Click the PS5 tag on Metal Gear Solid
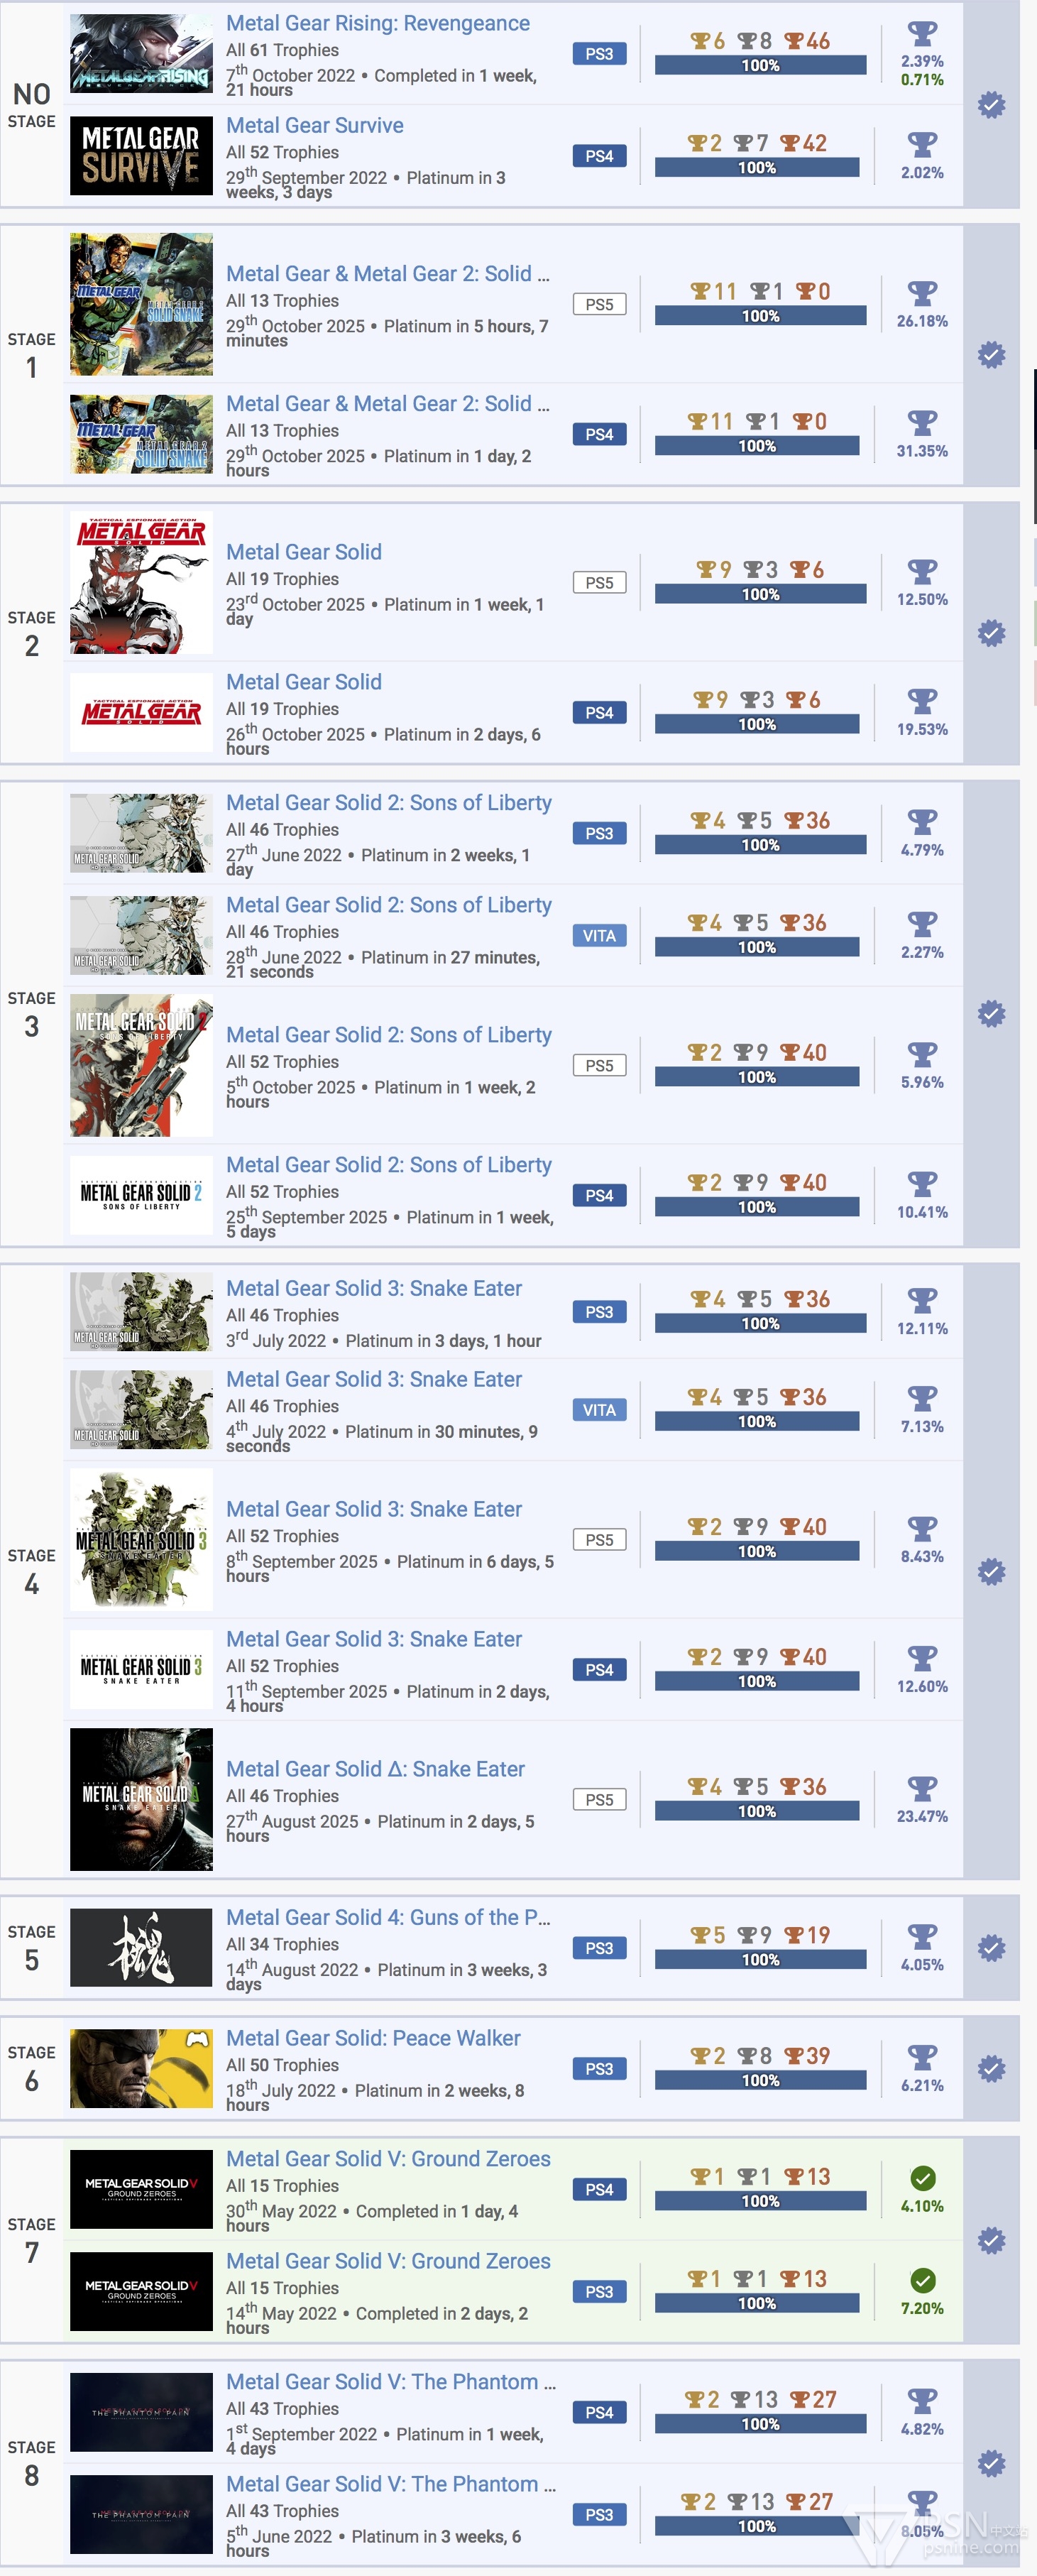 tap(599, 582)
